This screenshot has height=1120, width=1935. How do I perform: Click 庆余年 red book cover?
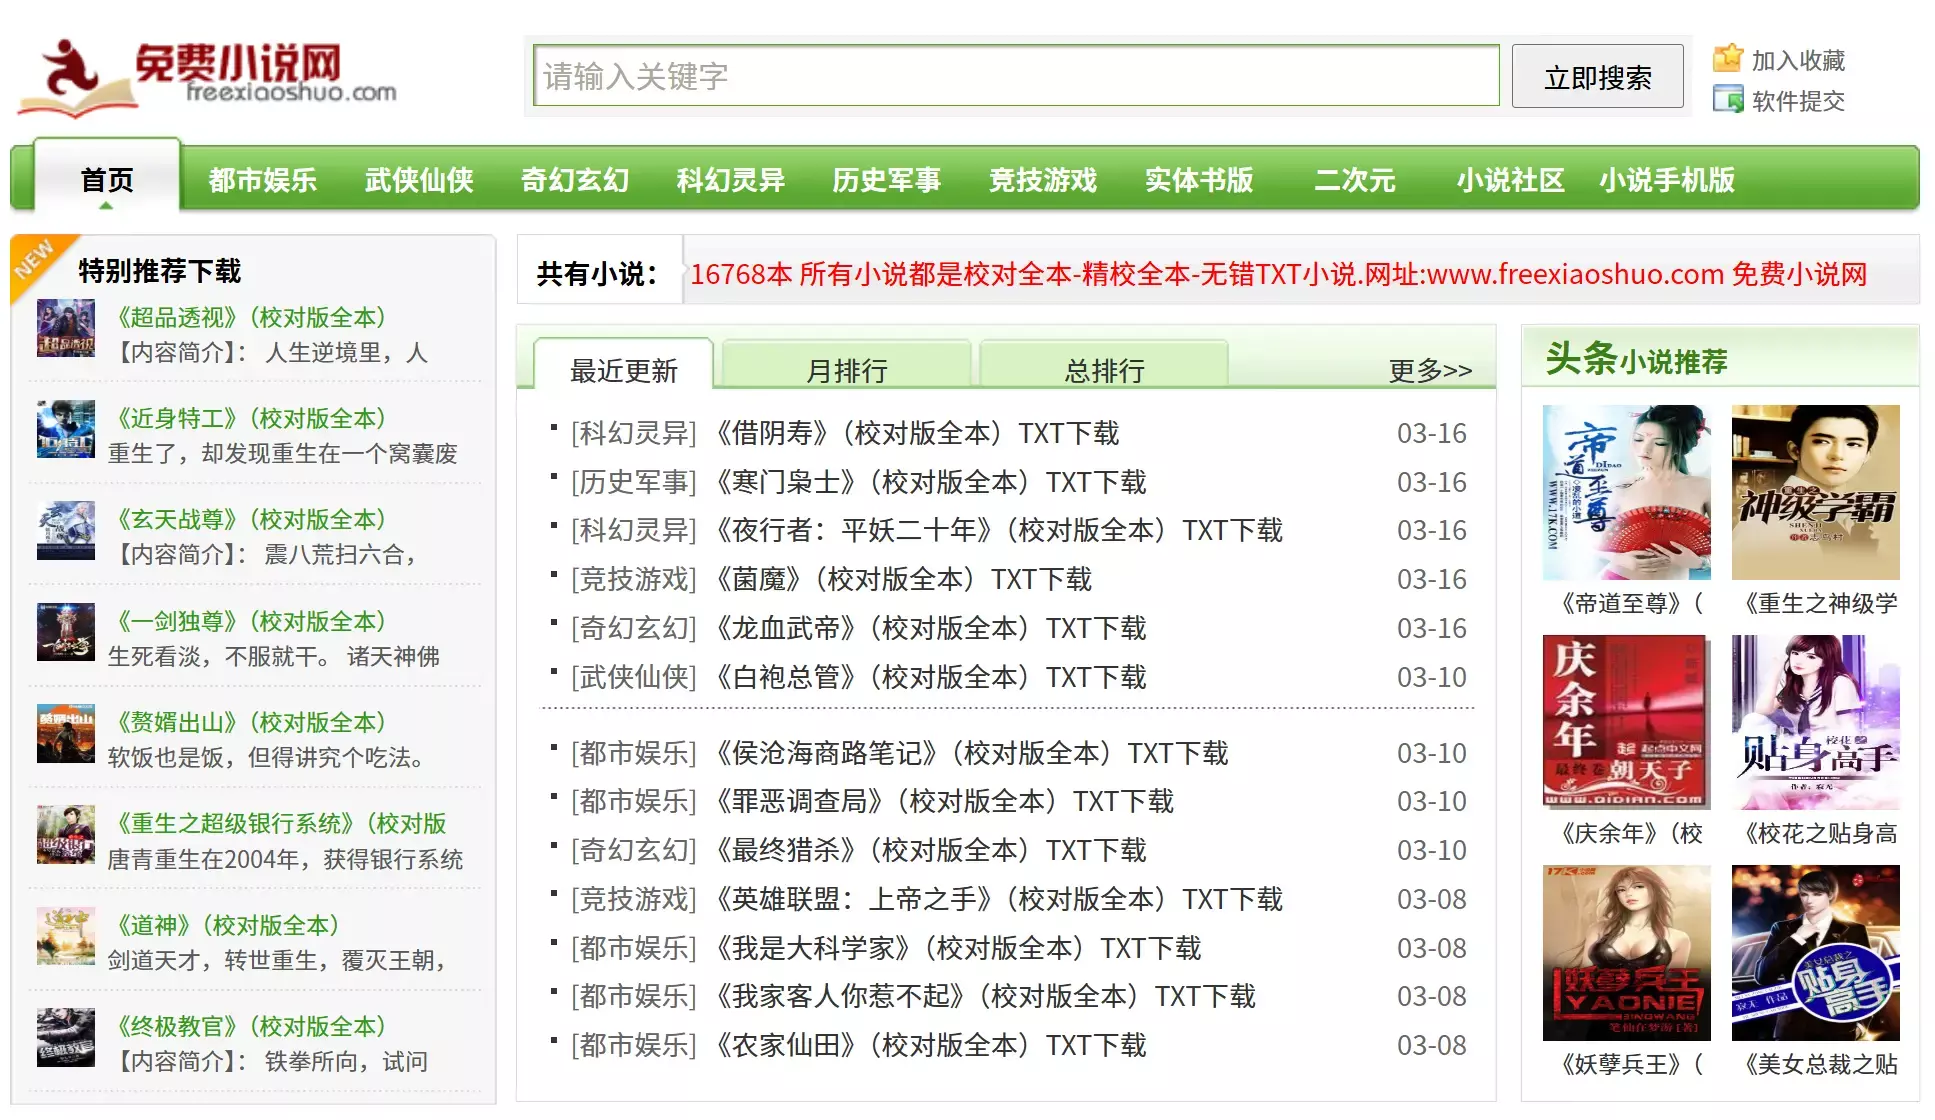tap(1626, 721)
